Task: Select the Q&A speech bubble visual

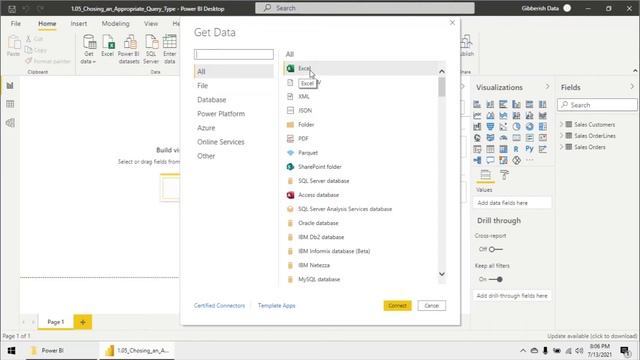Action: (x=490, y=160)
